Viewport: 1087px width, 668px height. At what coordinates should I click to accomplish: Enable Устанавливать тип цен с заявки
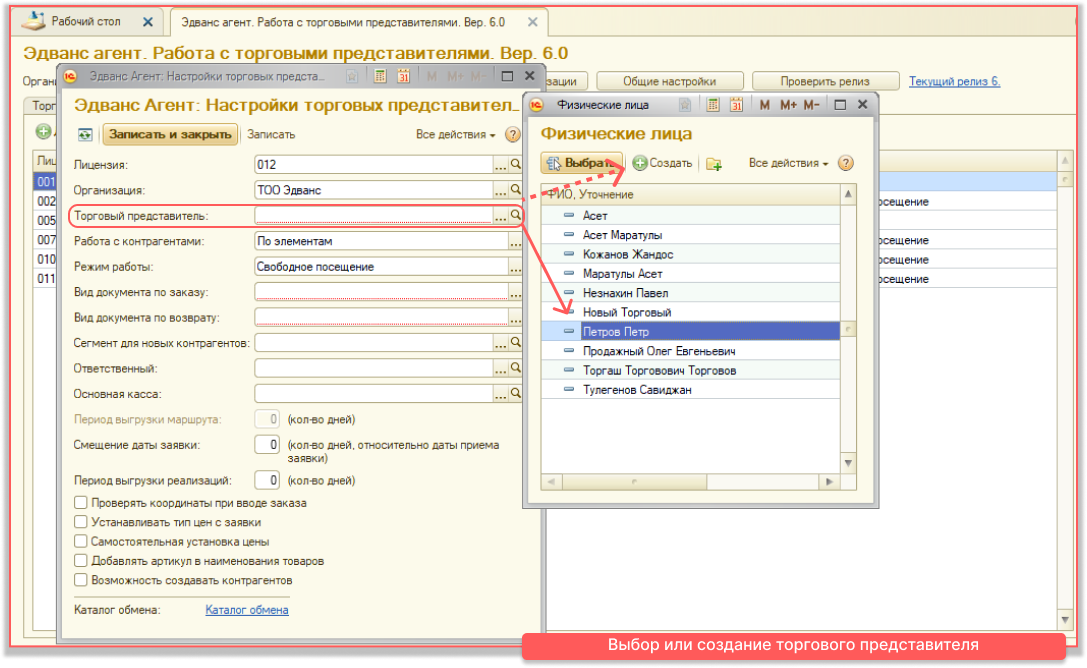pos(80,522)
